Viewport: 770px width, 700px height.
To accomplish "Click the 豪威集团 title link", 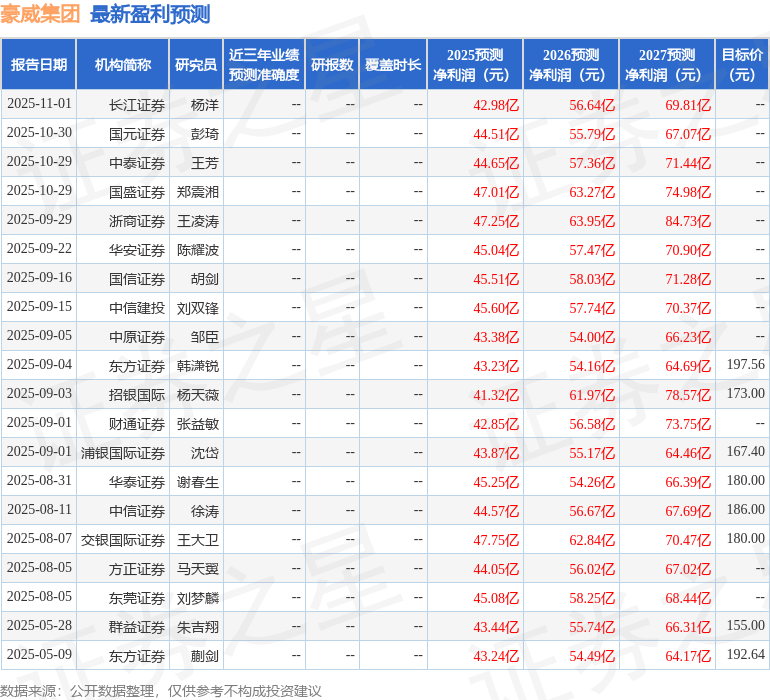I will coord(41,14).
